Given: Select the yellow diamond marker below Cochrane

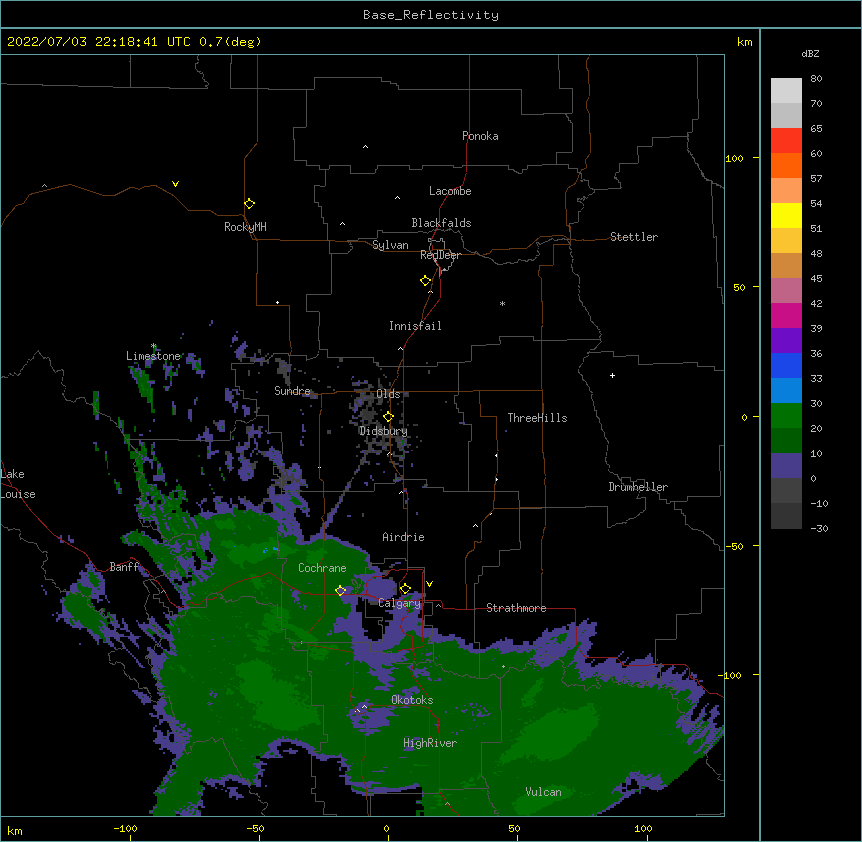Looking at the screenshot, I should point(340,591).
